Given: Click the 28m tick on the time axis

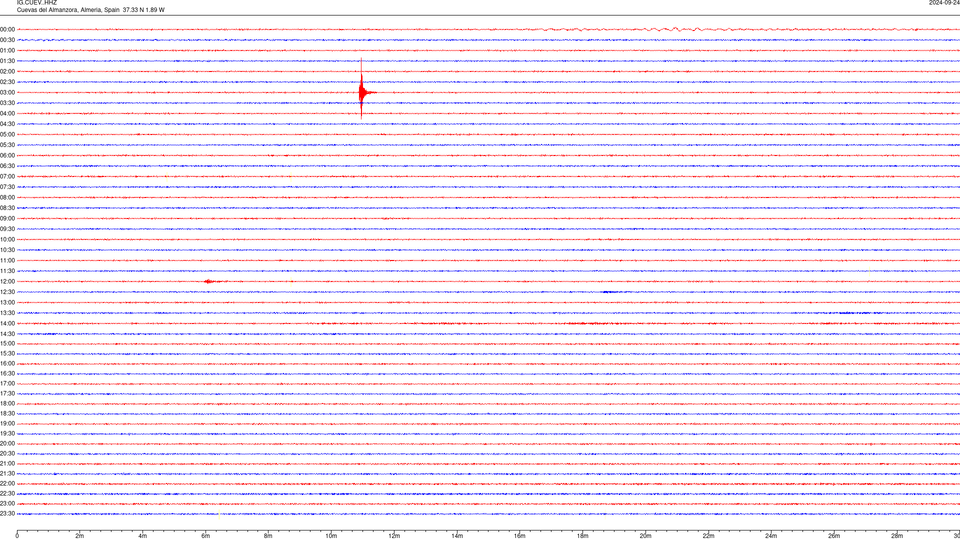Looking at the screenshot, I should point(897,536).
